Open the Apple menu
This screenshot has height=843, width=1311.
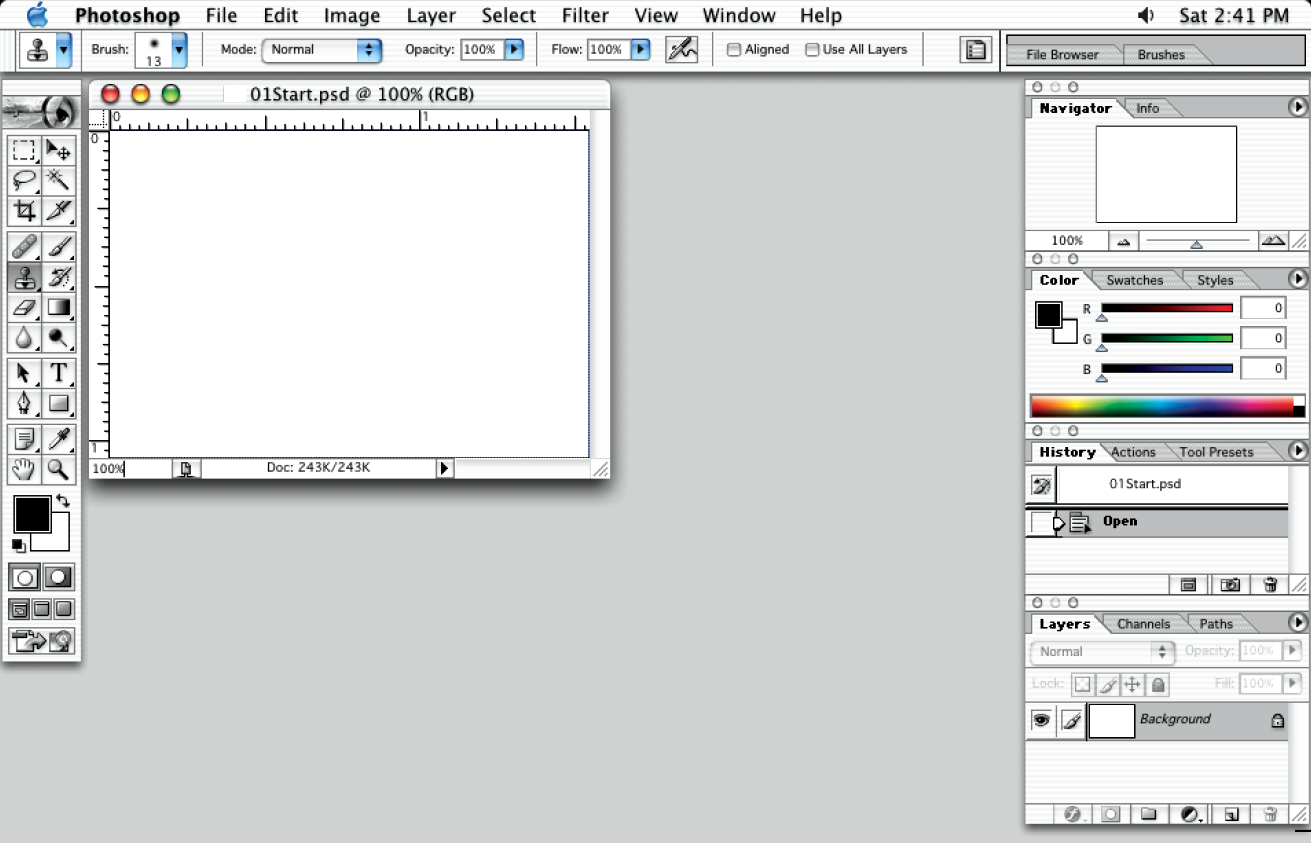tap(37, 15)
